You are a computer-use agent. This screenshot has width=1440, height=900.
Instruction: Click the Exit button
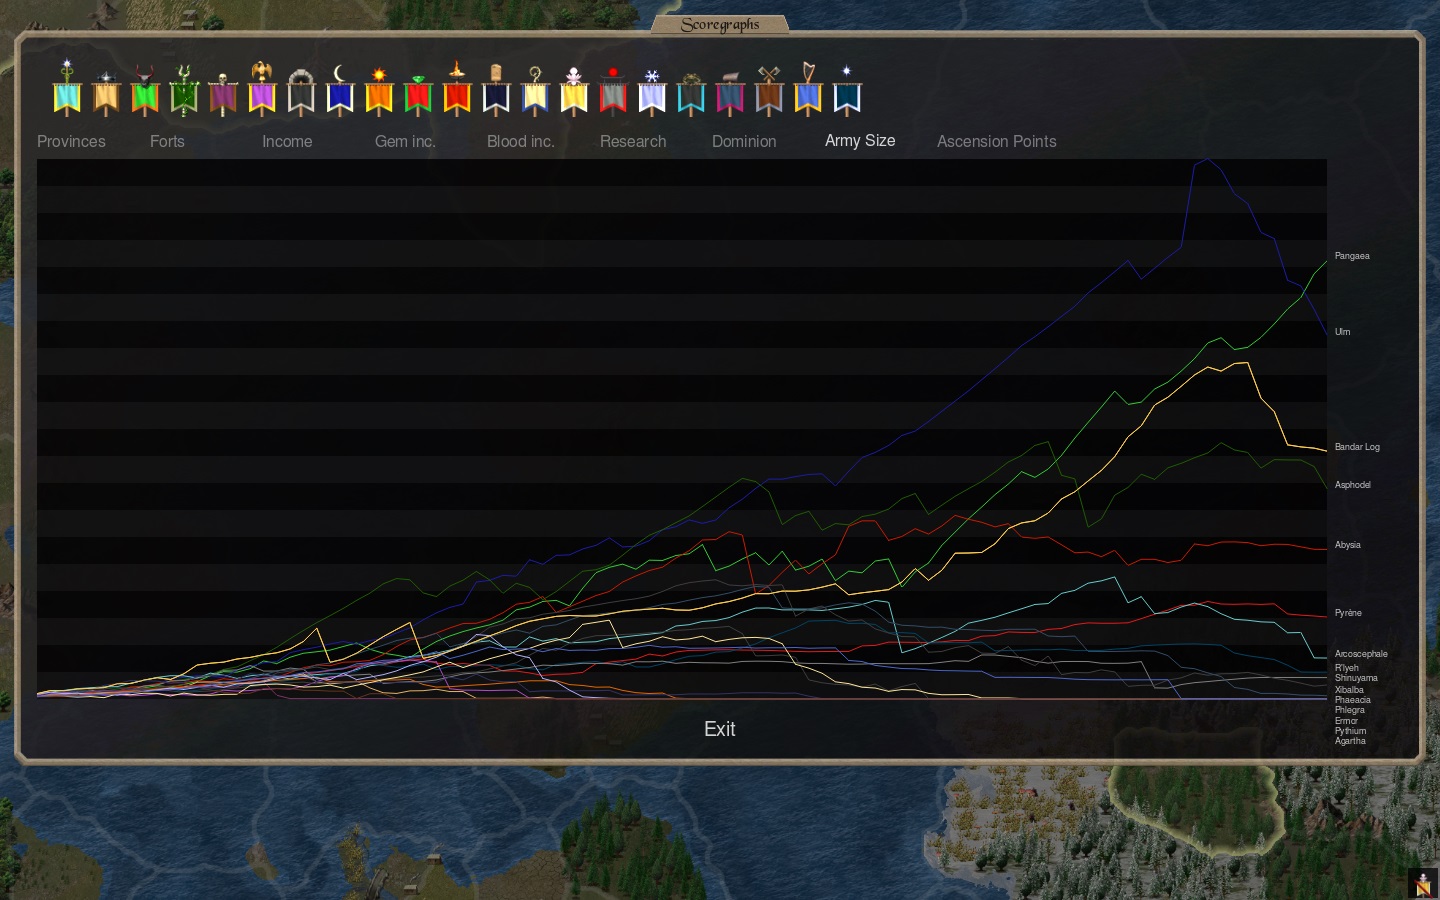click(720, 729)
